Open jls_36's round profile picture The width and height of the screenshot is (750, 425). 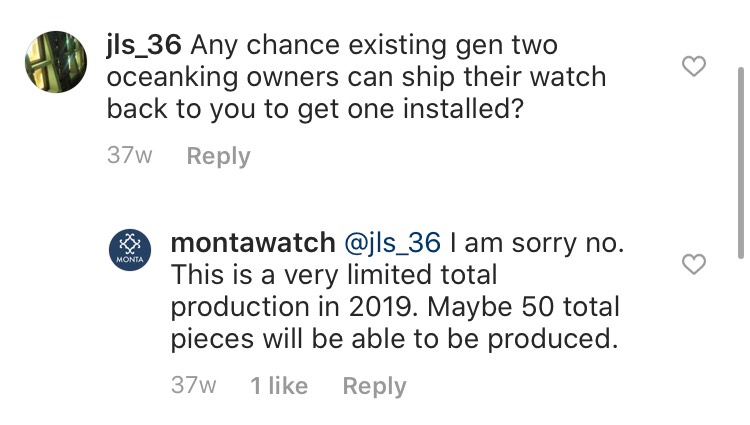point(56,62)
